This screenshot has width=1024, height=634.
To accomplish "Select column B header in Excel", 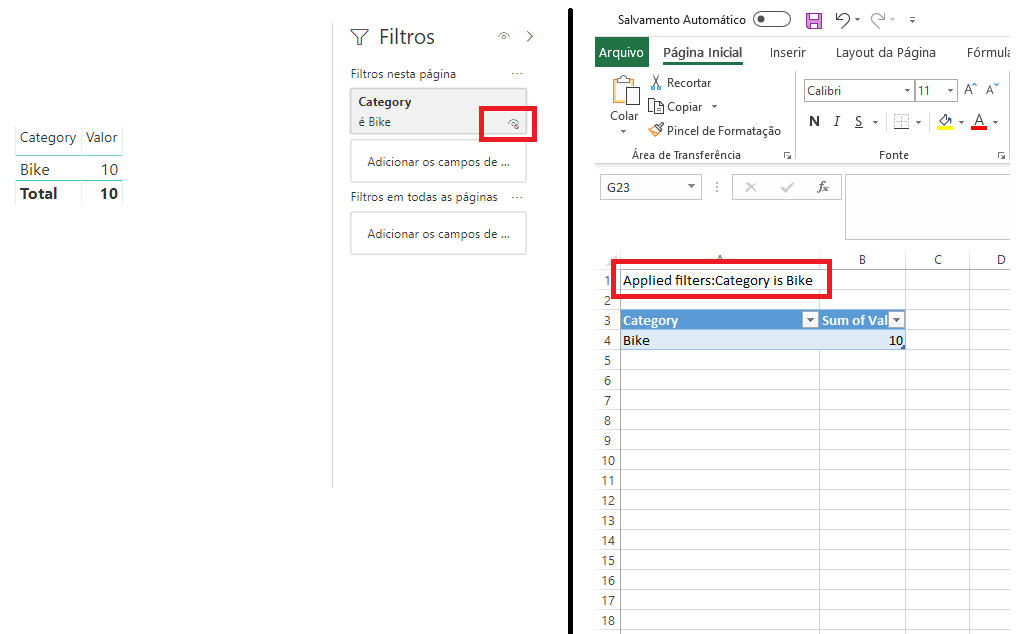I will [862, 259].
